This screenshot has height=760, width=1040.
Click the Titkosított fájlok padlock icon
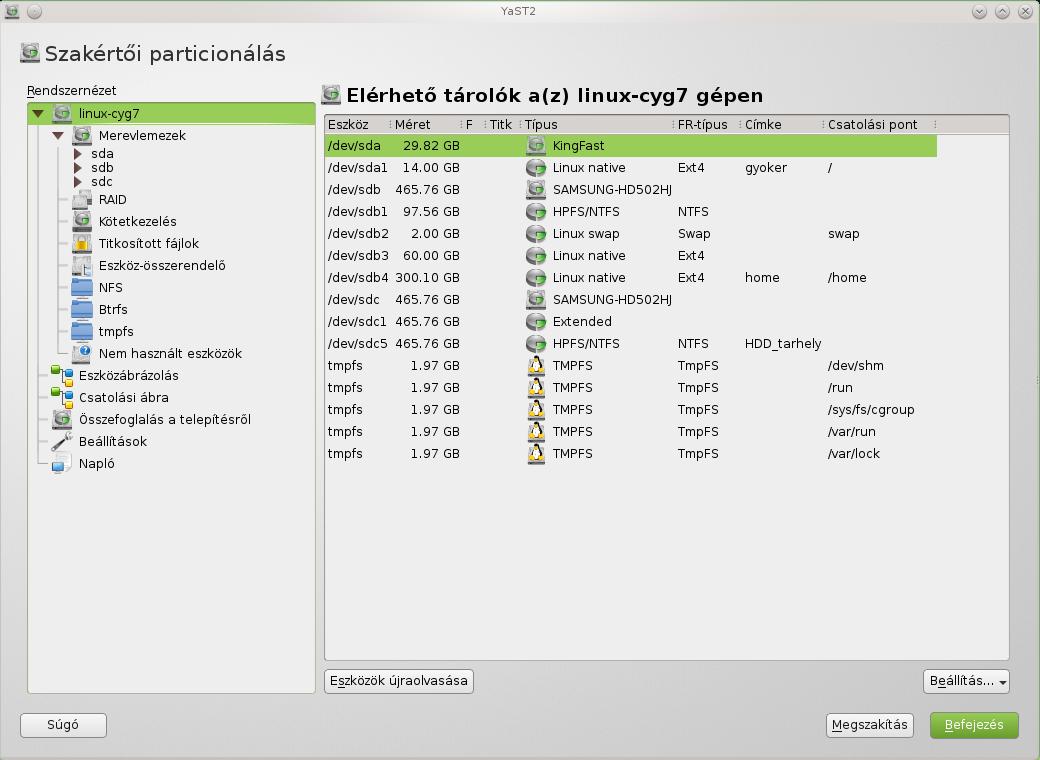[x=82, y=243]
